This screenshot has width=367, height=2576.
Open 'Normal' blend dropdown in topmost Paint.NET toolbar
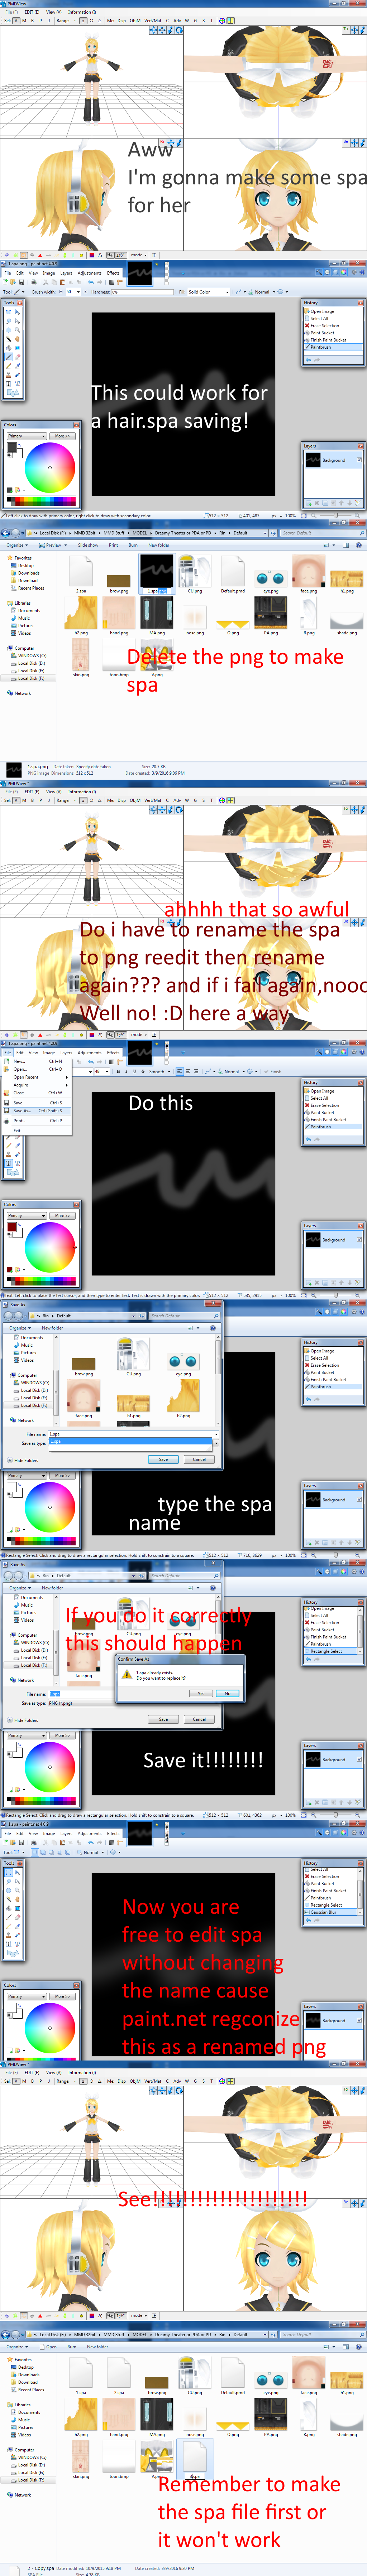264,292
